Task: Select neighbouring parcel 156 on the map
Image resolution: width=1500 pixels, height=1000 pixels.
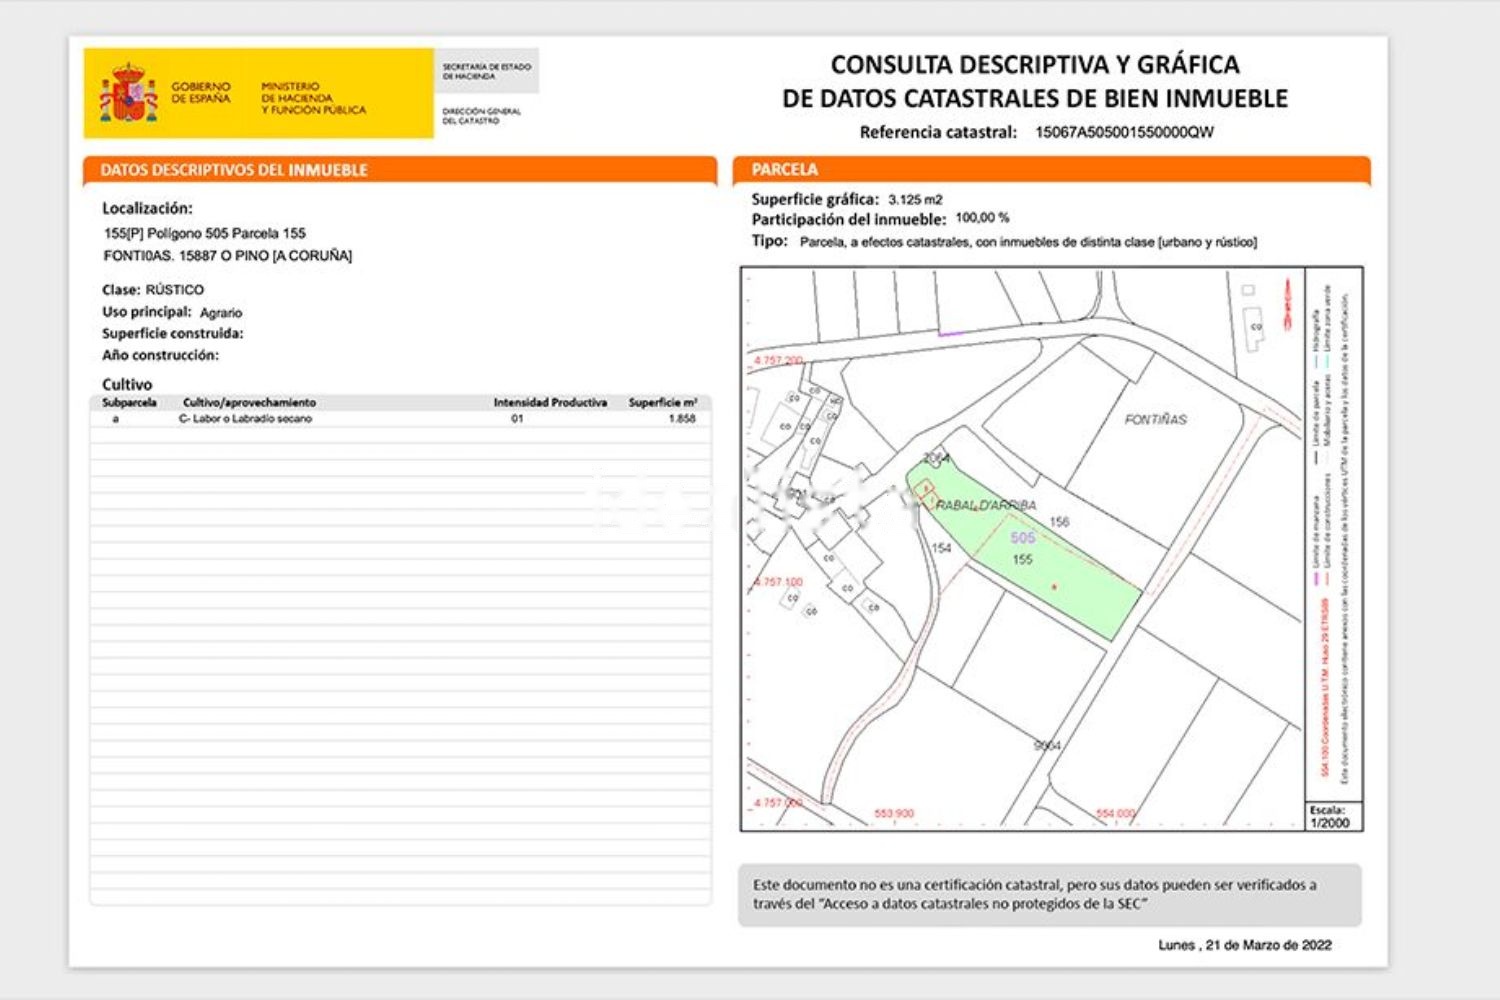Action: click(x=1059, y=522)
